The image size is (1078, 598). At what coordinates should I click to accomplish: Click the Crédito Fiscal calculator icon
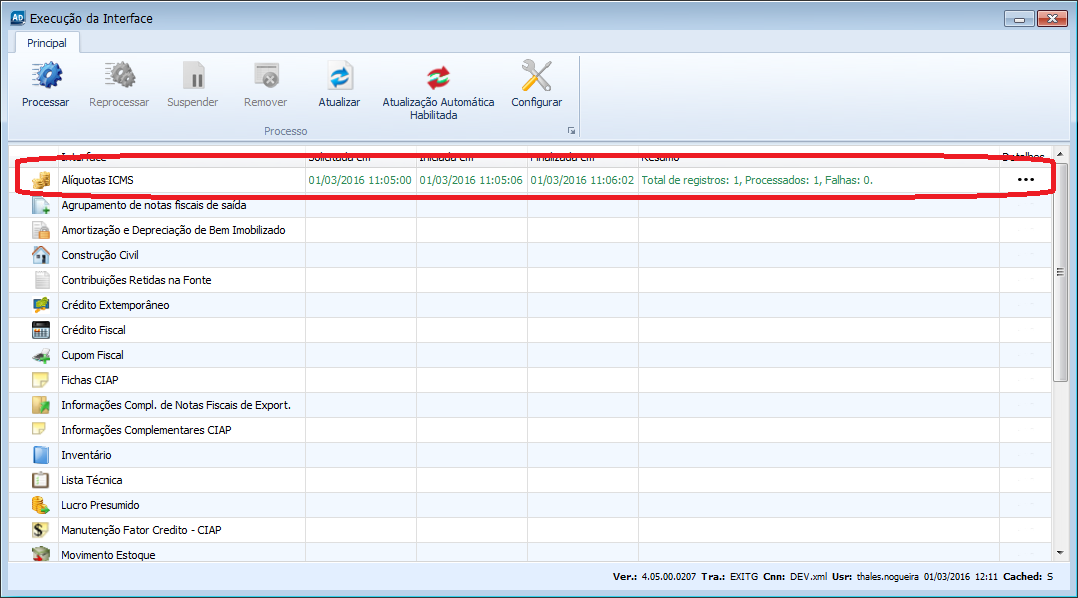click(x=41, y=330)
